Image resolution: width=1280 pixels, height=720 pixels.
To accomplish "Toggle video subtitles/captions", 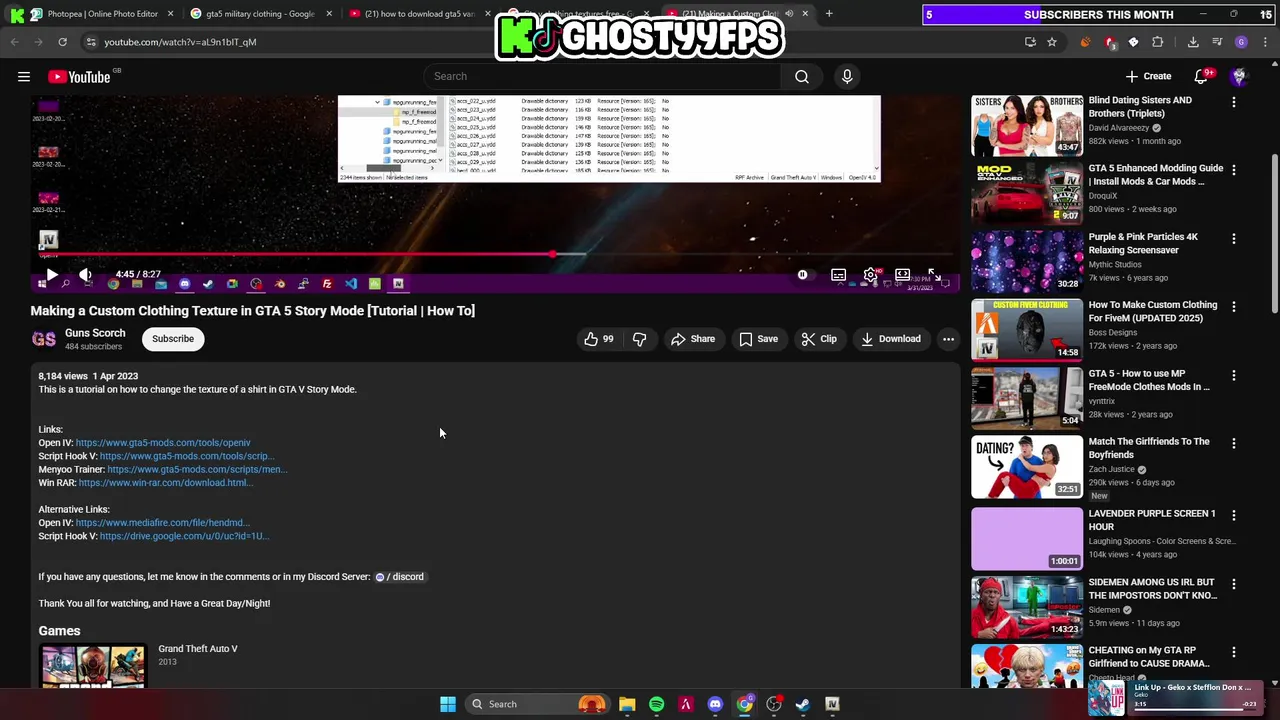I will 839,274.
